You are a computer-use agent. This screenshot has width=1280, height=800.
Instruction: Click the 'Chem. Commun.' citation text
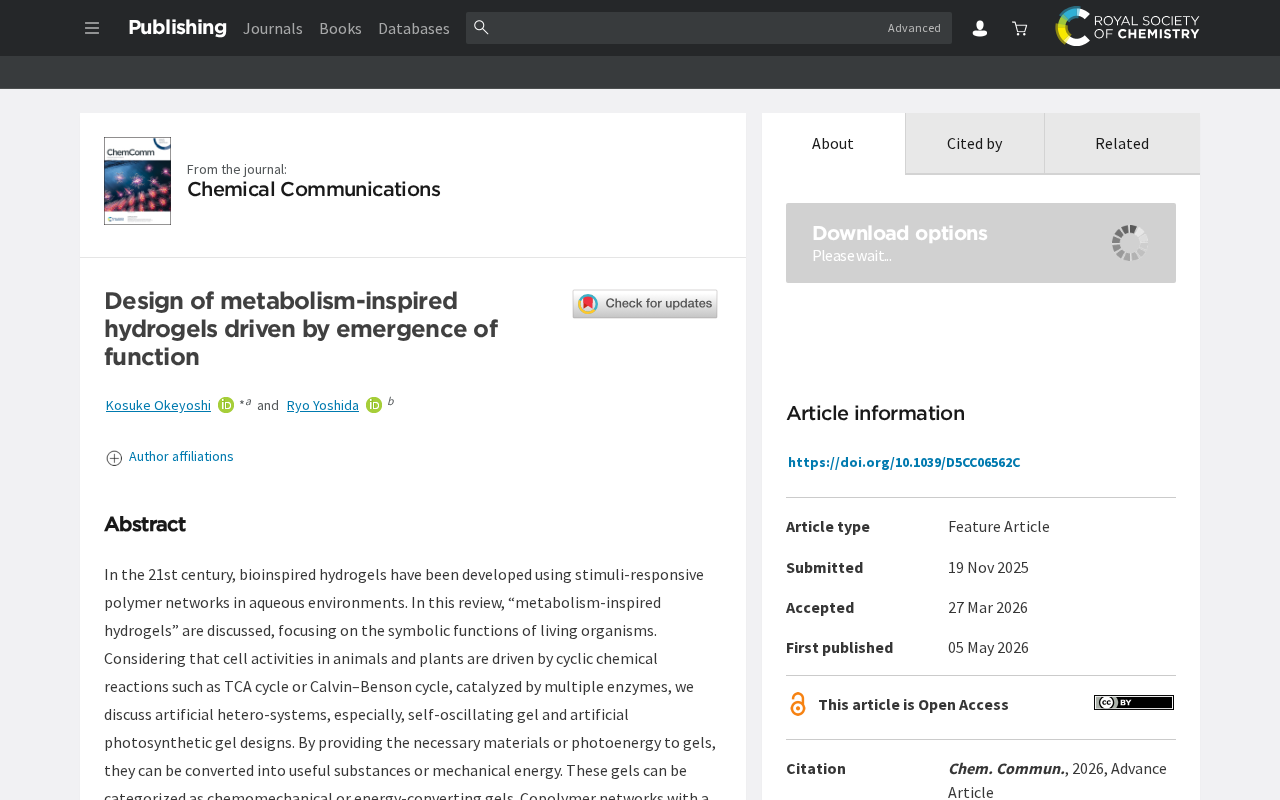point(1006,768)
